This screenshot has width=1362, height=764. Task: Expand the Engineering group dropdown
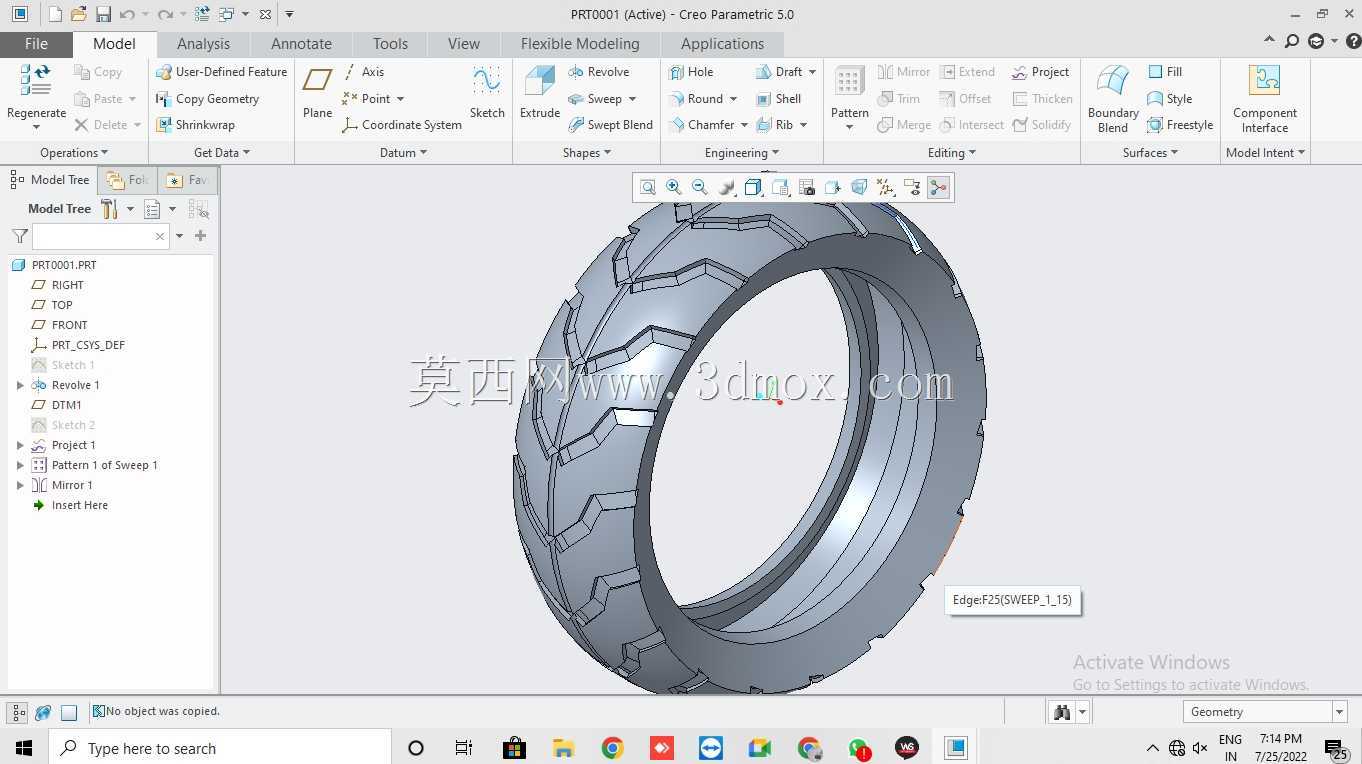(742, 153)
